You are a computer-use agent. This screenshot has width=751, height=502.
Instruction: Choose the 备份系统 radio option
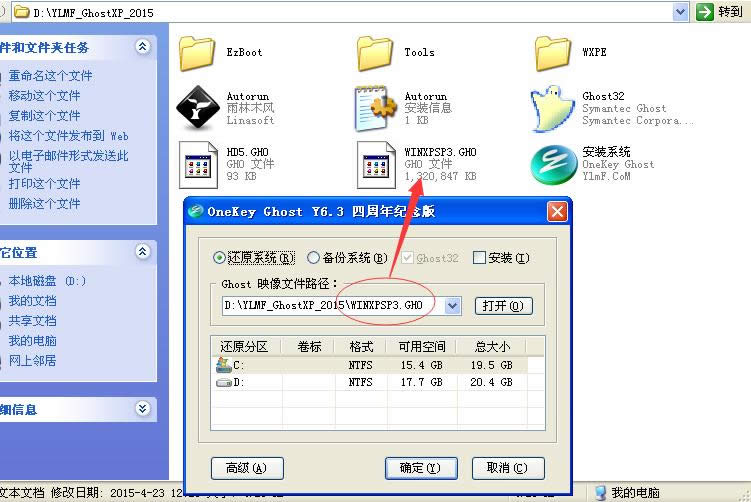(314, 258)
